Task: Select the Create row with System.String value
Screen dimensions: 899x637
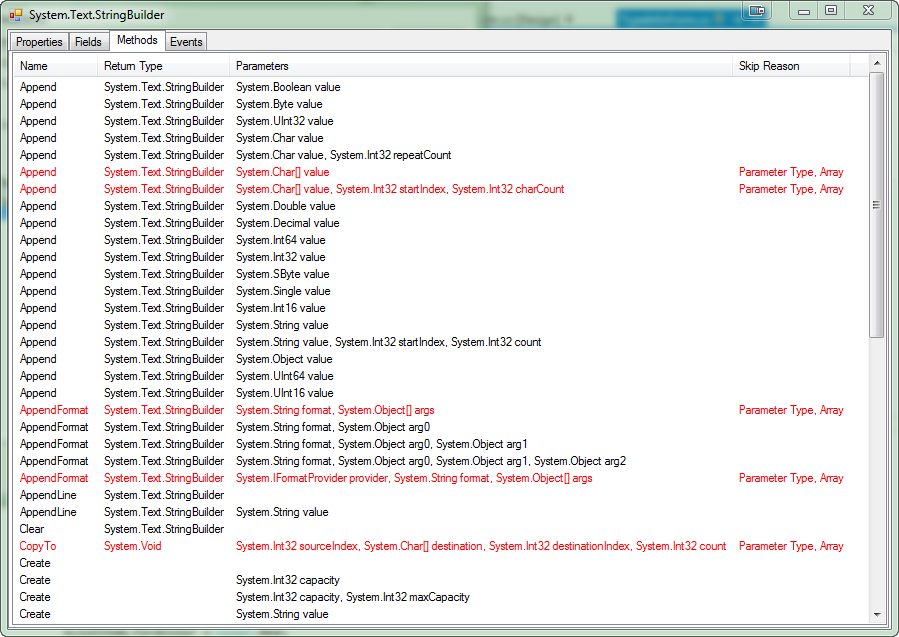Action: (x=441, y=614)
